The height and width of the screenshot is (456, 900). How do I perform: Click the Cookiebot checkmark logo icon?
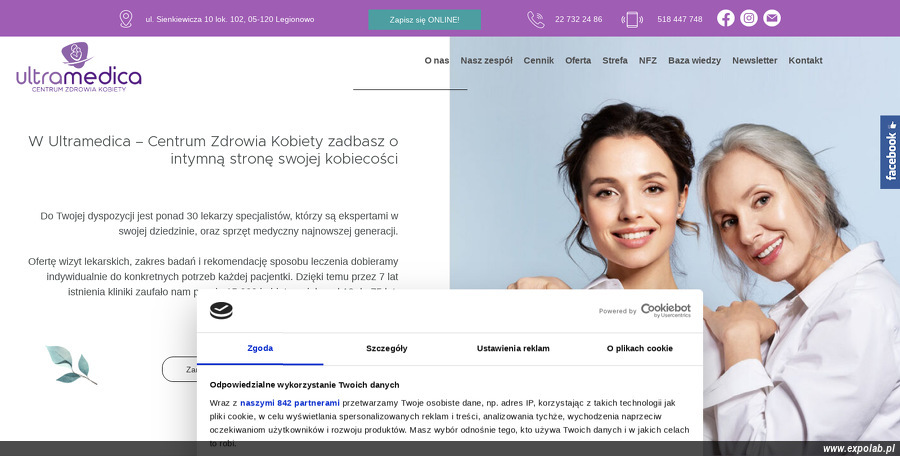coord(221,311)
